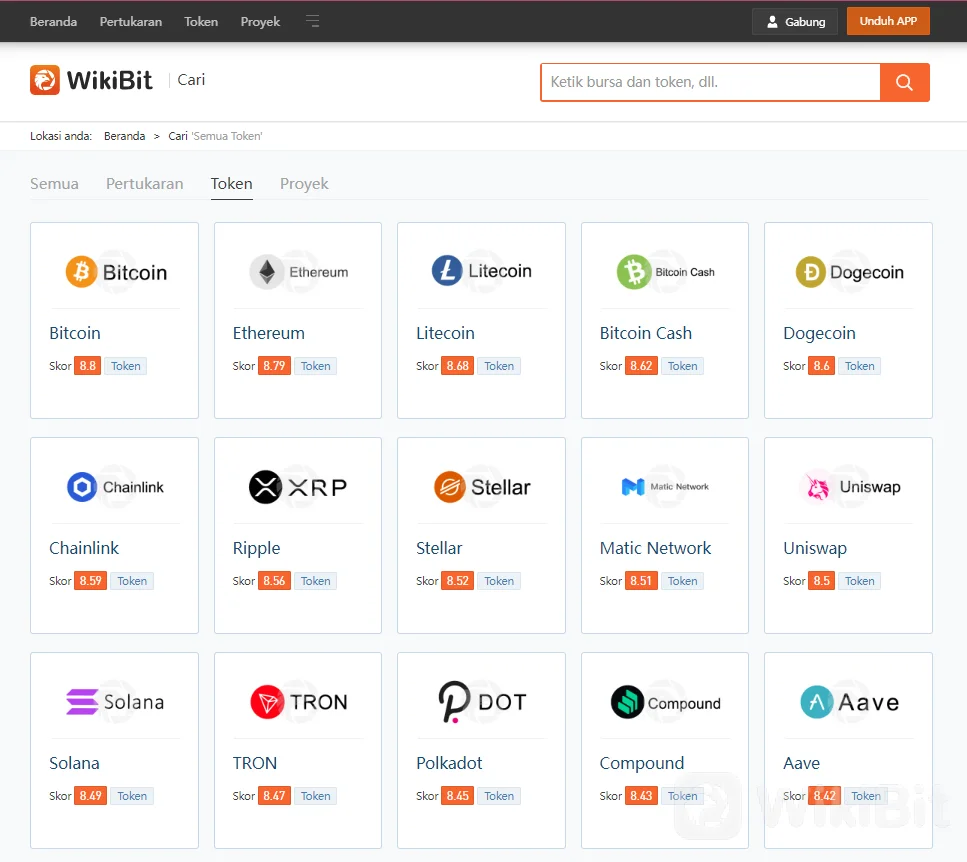Open the Matic Network title link
The height and width of the screenshot is (862, 967).
[655, 548]
